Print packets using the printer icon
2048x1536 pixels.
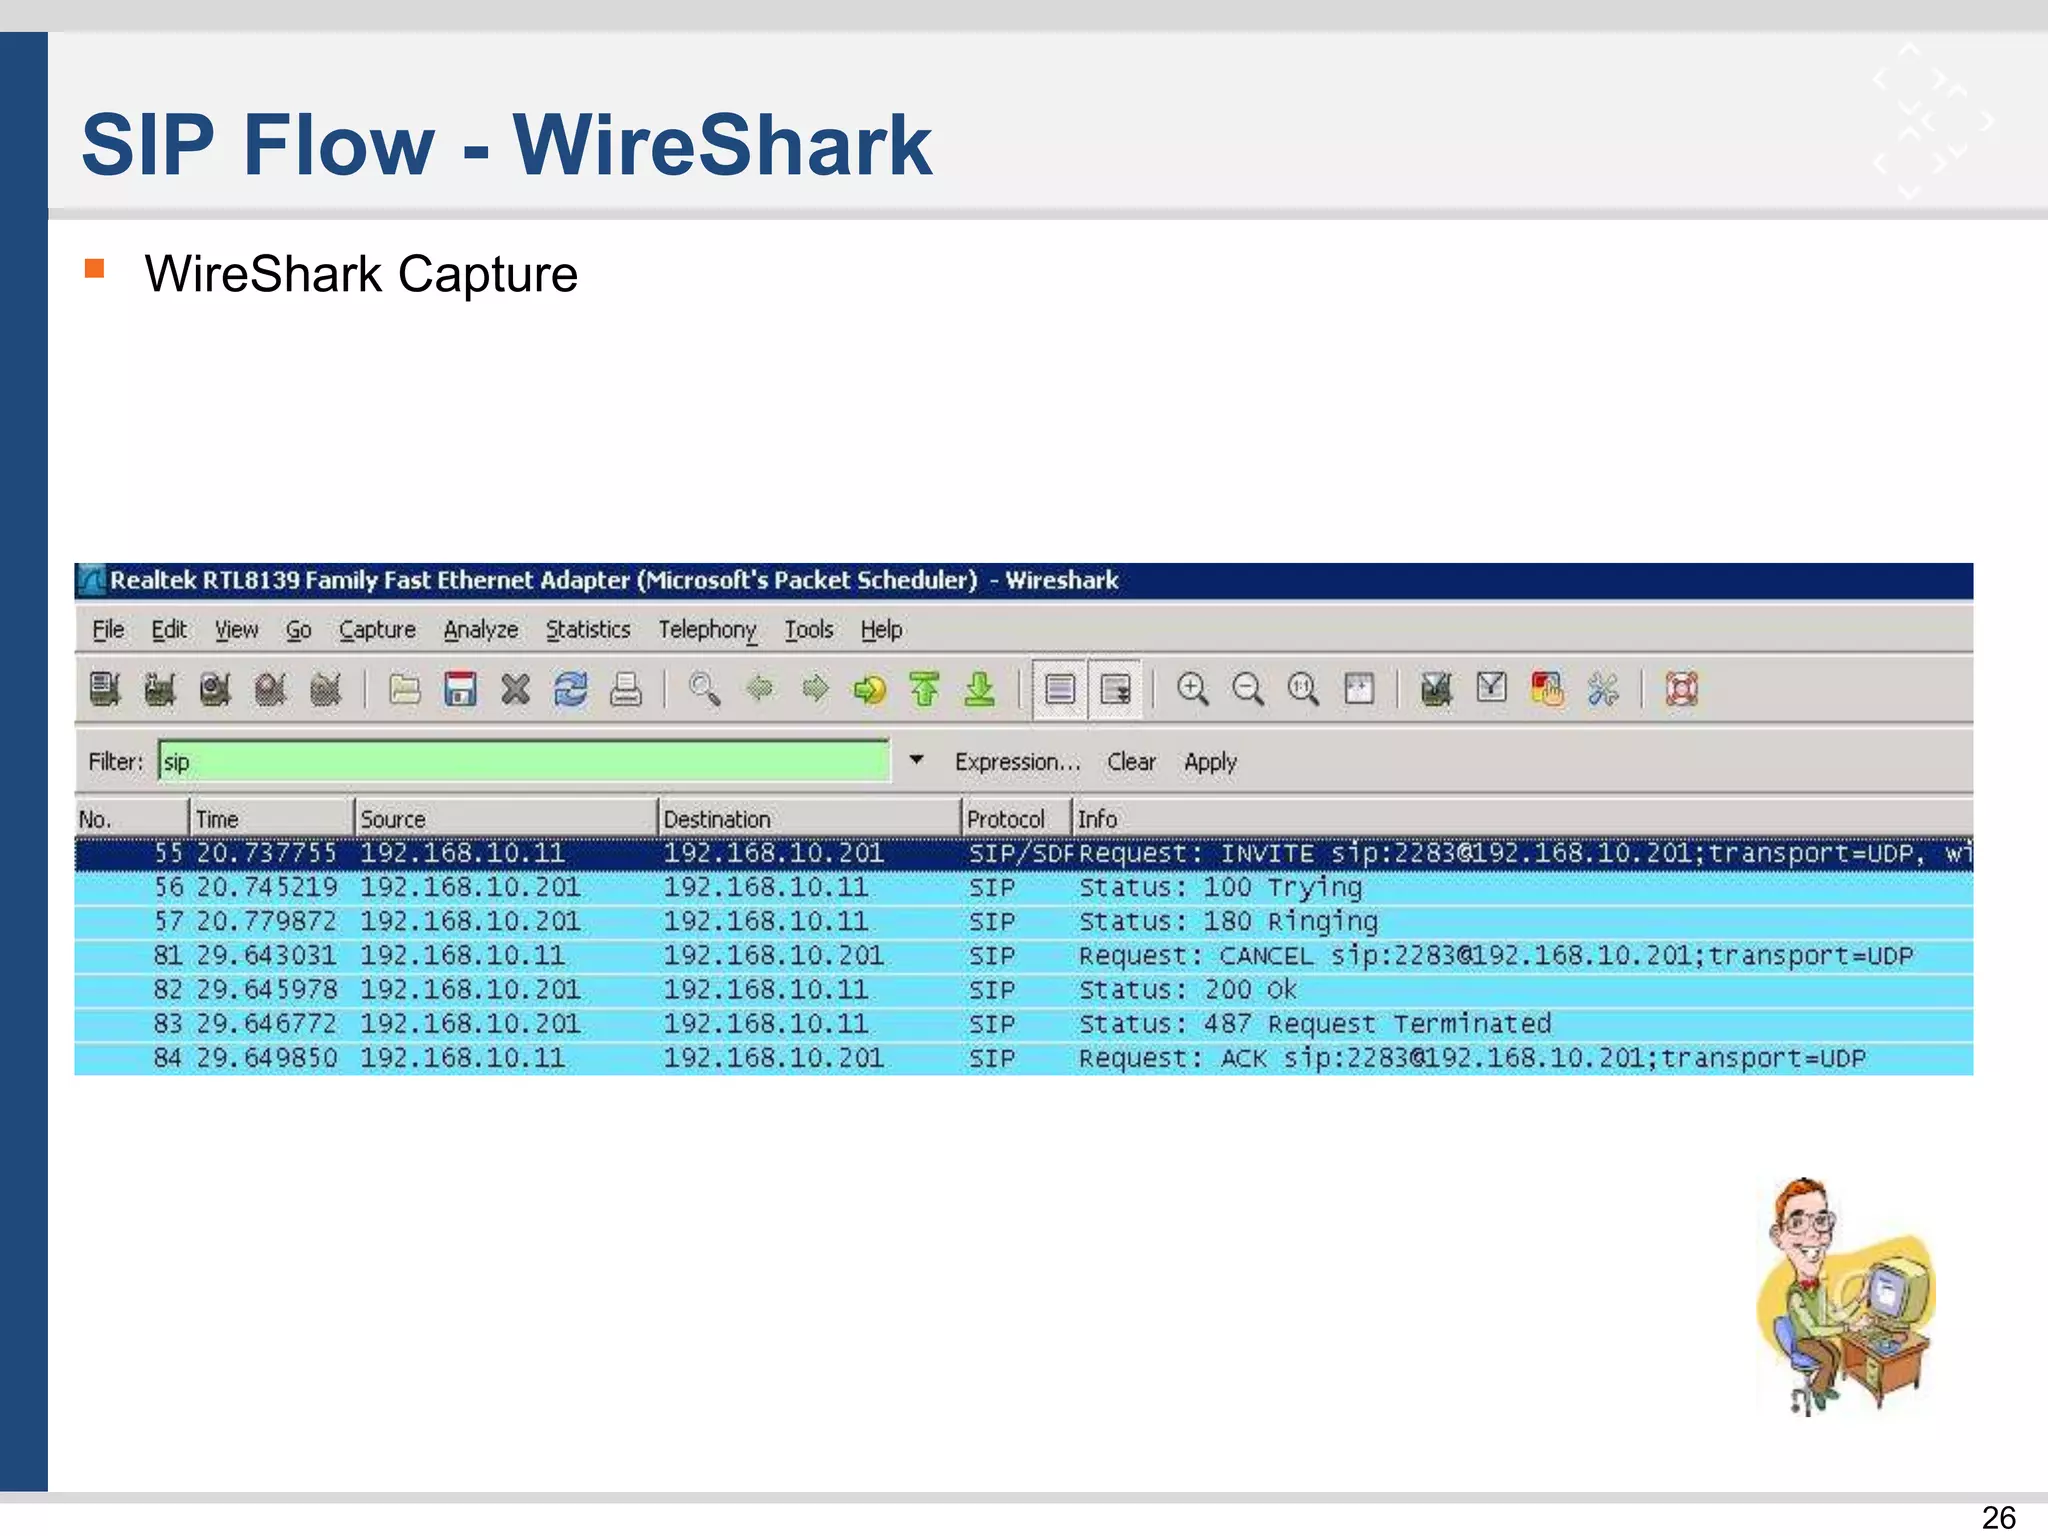pyautogui.click(x=626, y=689)
